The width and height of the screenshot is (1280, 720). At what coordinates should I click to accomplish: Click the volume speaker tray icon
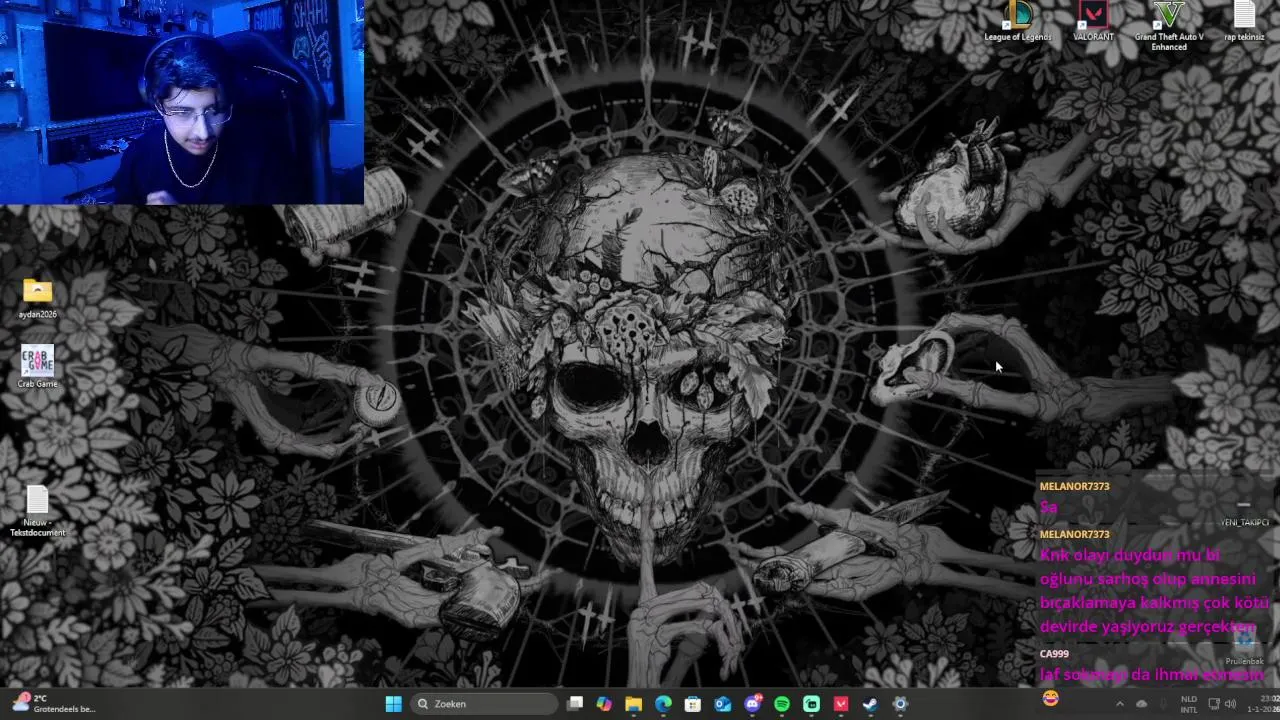1230,704
